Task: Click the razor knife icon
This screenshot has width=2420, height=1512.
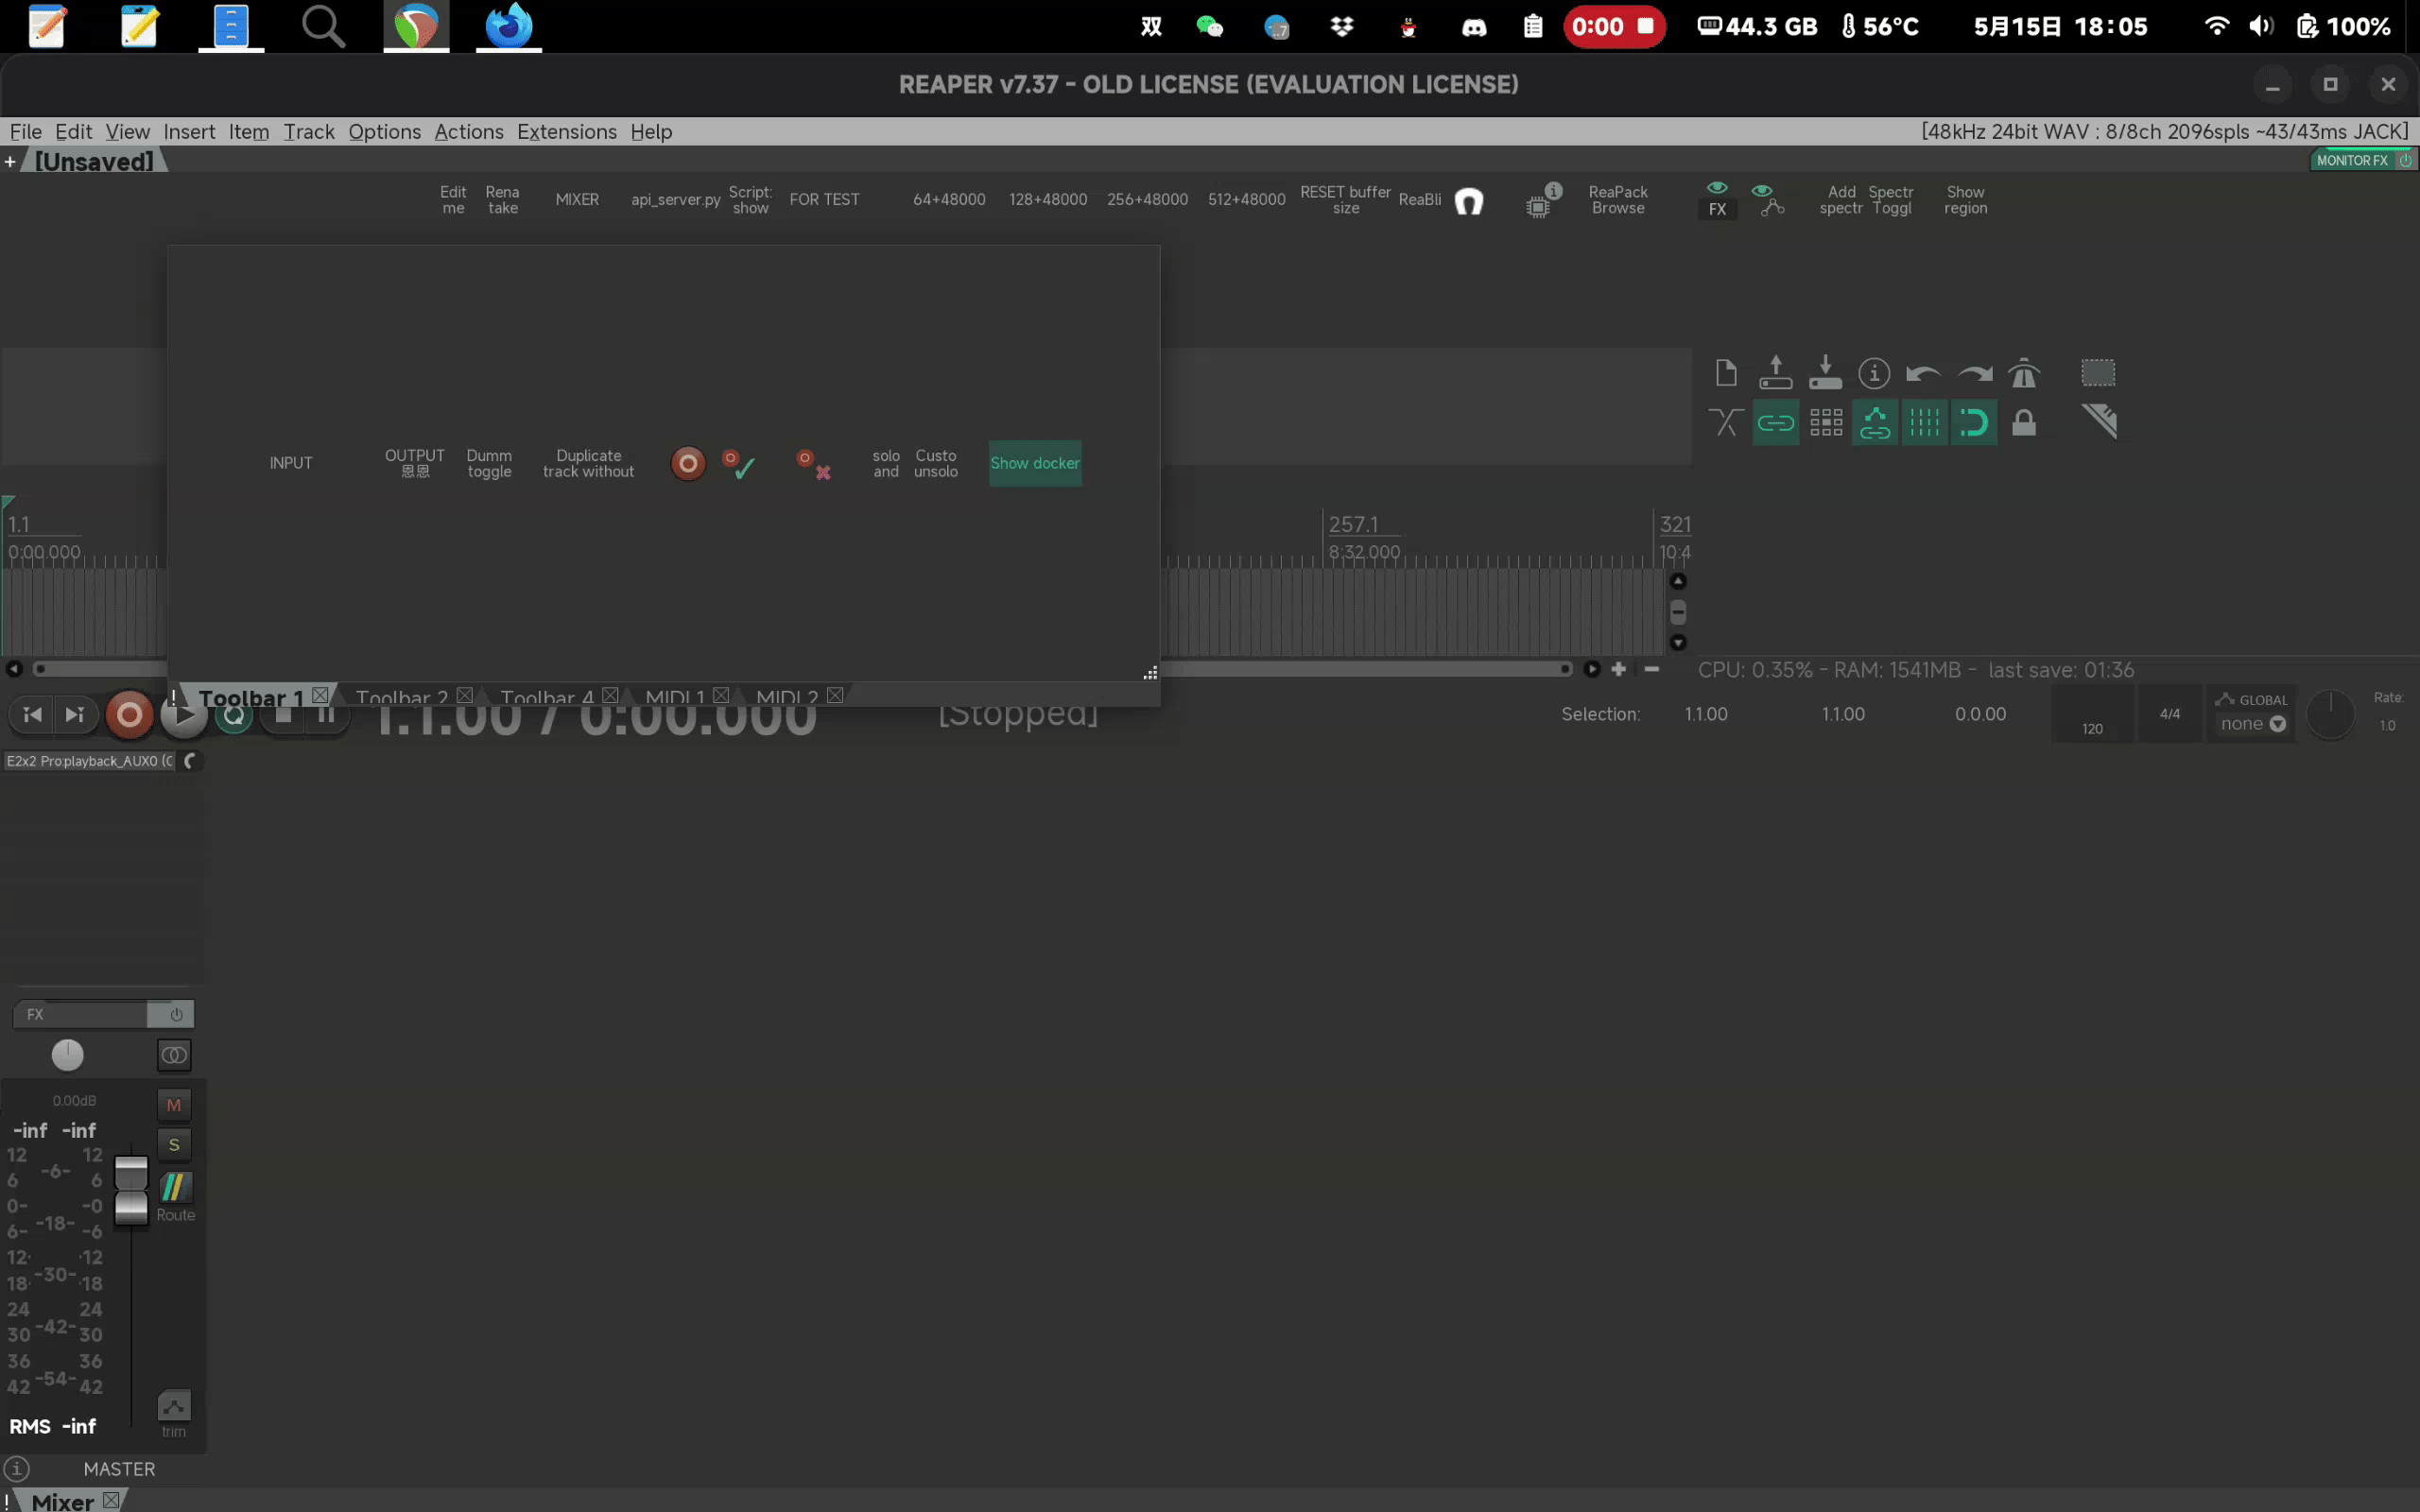Action: 2099,421
